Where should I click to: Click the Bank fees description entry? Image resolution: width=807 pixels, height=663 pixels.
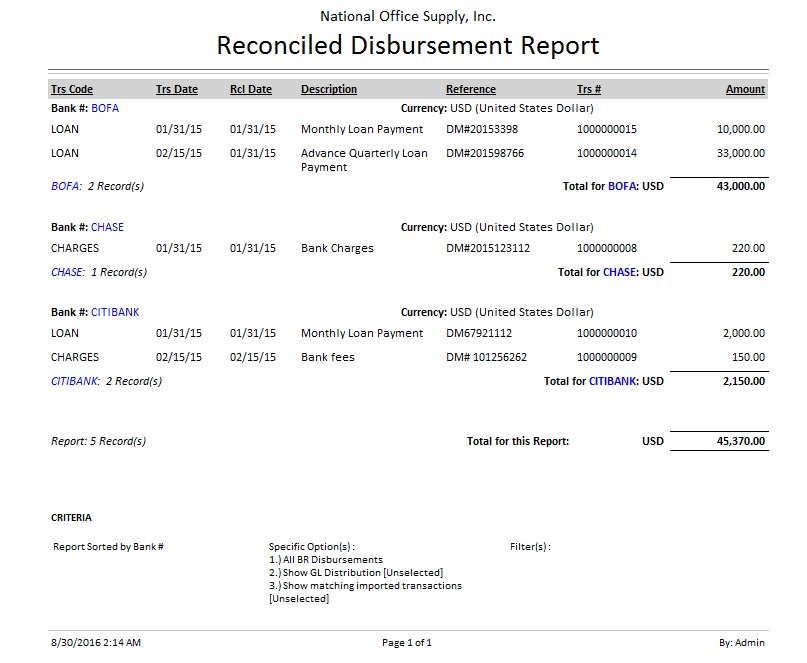click(328, 357)
